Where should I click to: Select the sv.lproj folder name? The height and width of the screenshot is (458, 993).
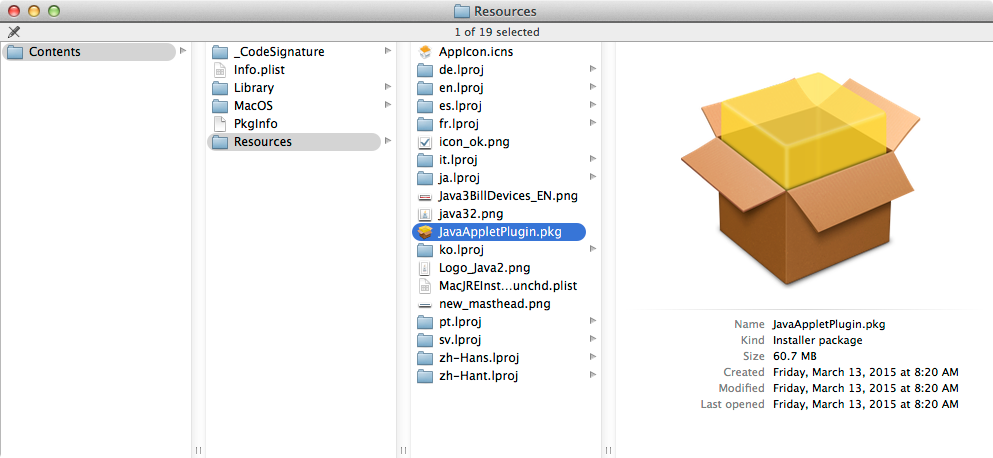coord(460,340)
